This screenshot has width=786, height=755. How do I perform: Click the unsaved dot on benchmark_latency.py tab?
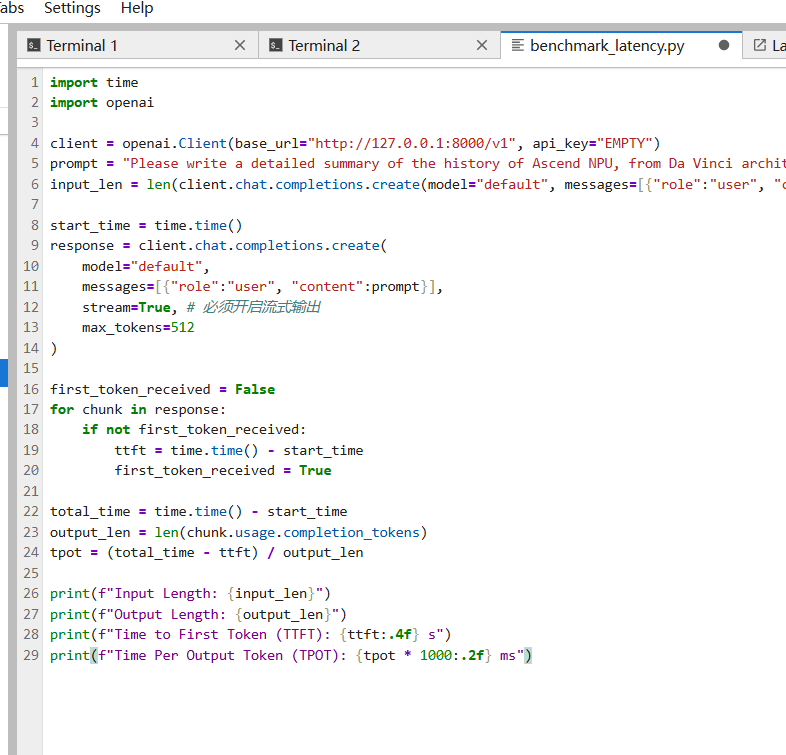coord(724,45)
